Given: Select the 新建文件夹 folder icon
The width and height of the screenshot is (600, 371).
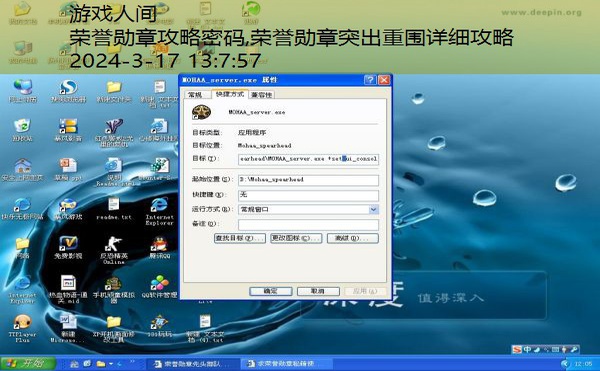Looking at the screenshot, I should 114,91.
